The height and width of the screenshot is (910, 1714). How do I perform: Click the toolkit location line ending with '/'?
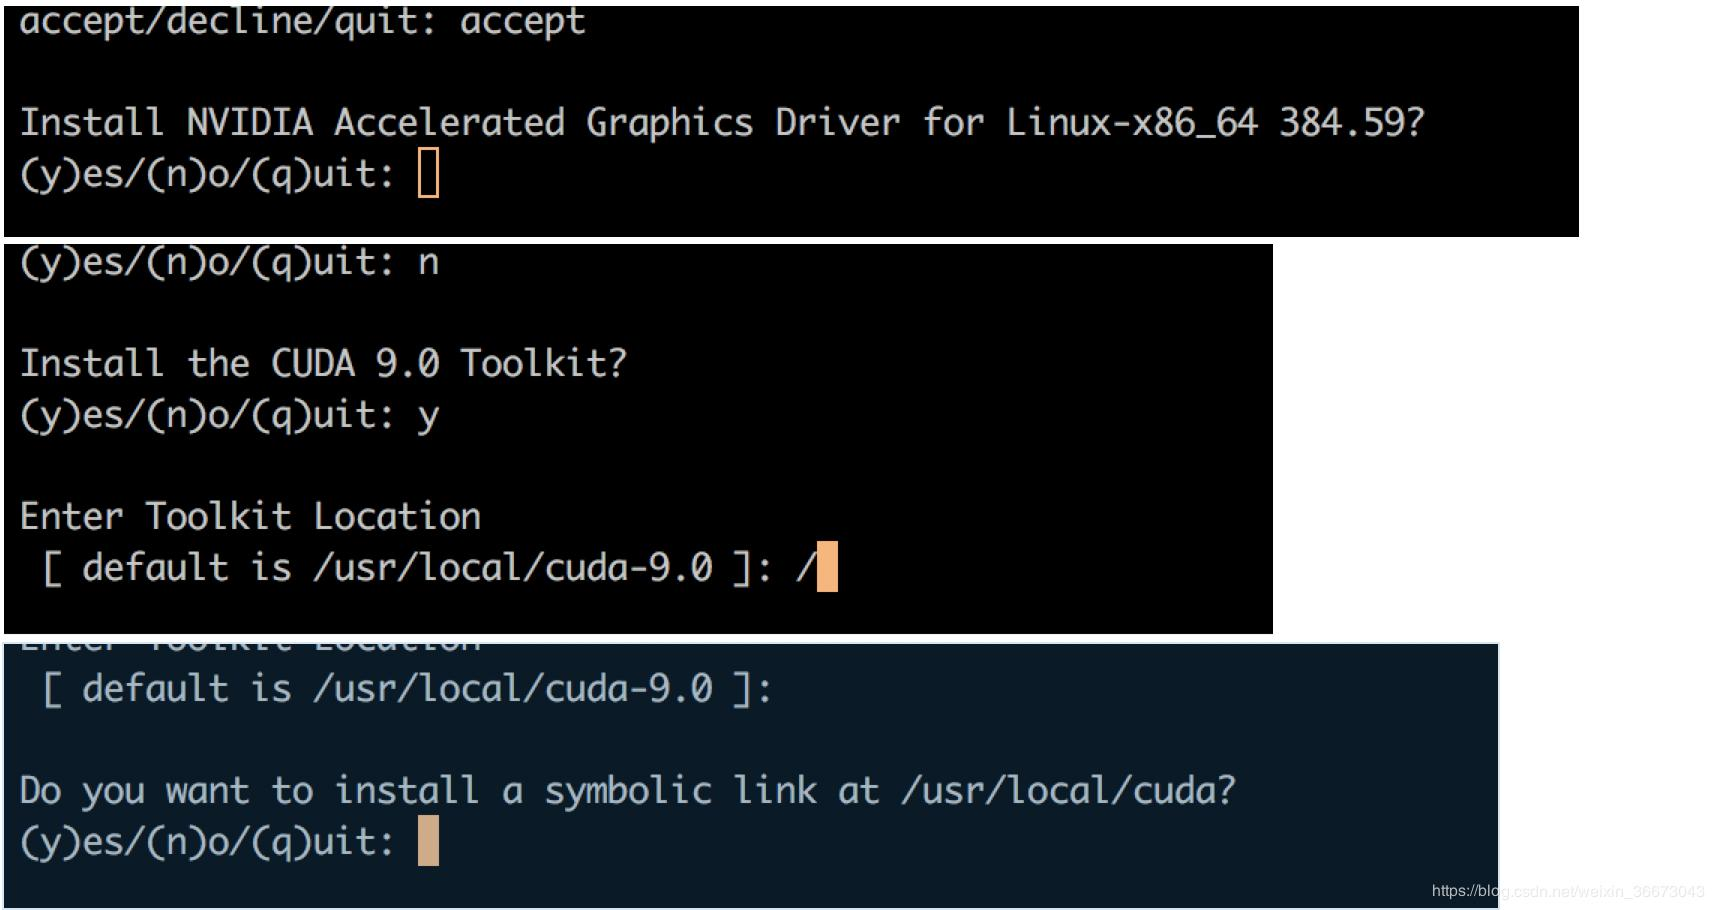430,568
